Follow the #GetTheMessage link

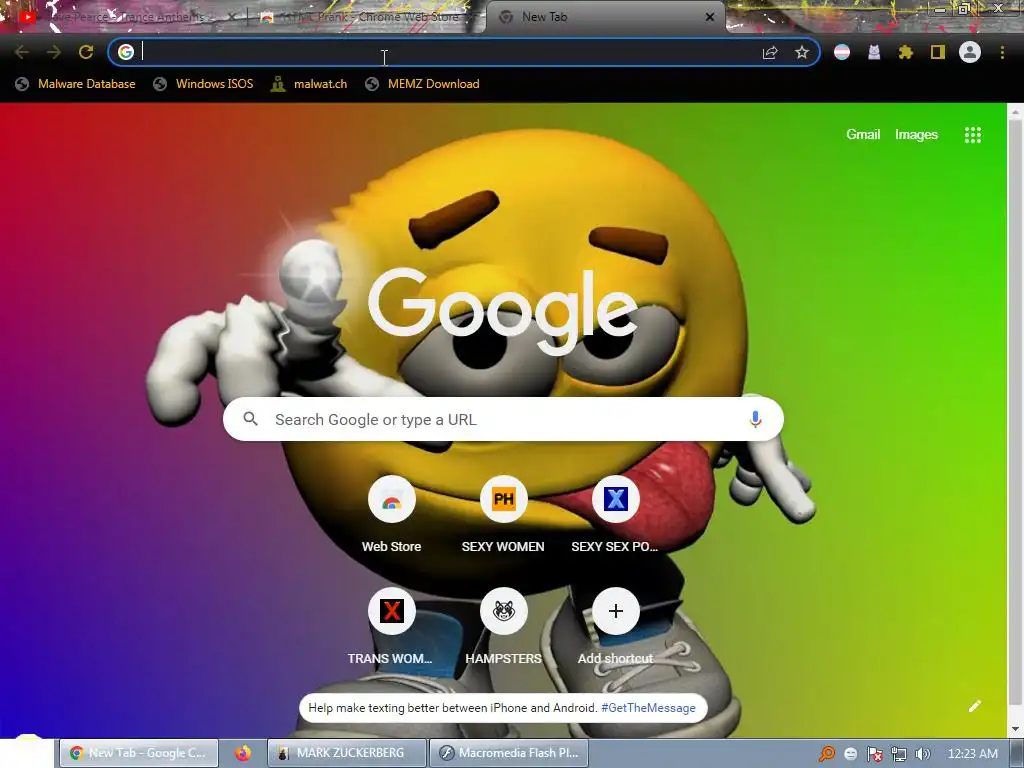(648, 708)
